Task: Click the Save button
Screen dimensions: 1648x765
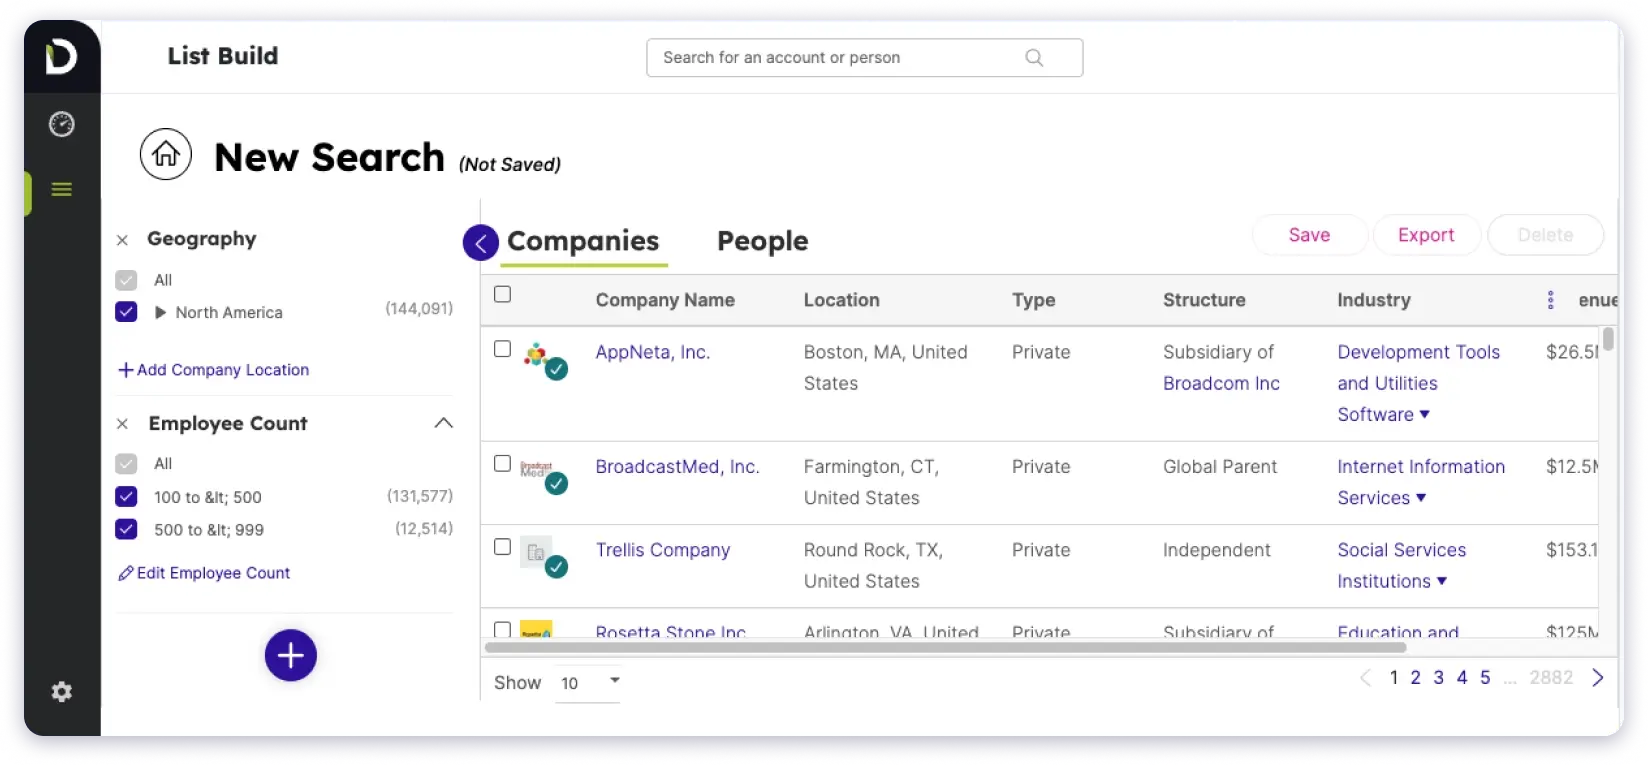Action: pyautogui.click(x=1309, y=235)
